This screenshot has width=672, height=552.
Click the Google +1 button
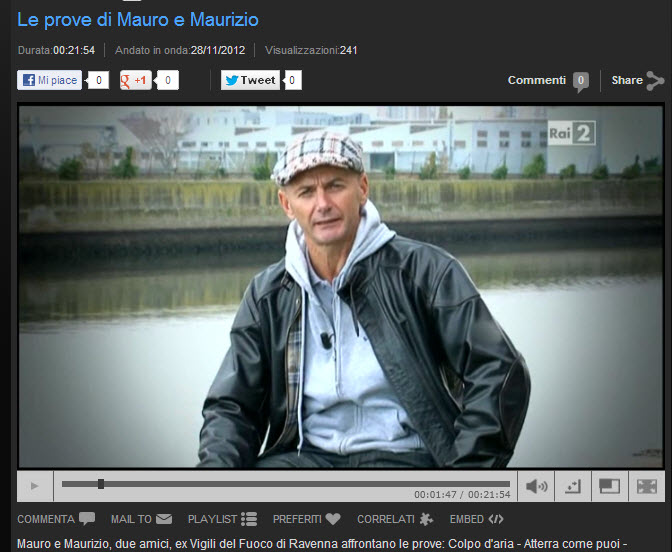pos(135,81)
